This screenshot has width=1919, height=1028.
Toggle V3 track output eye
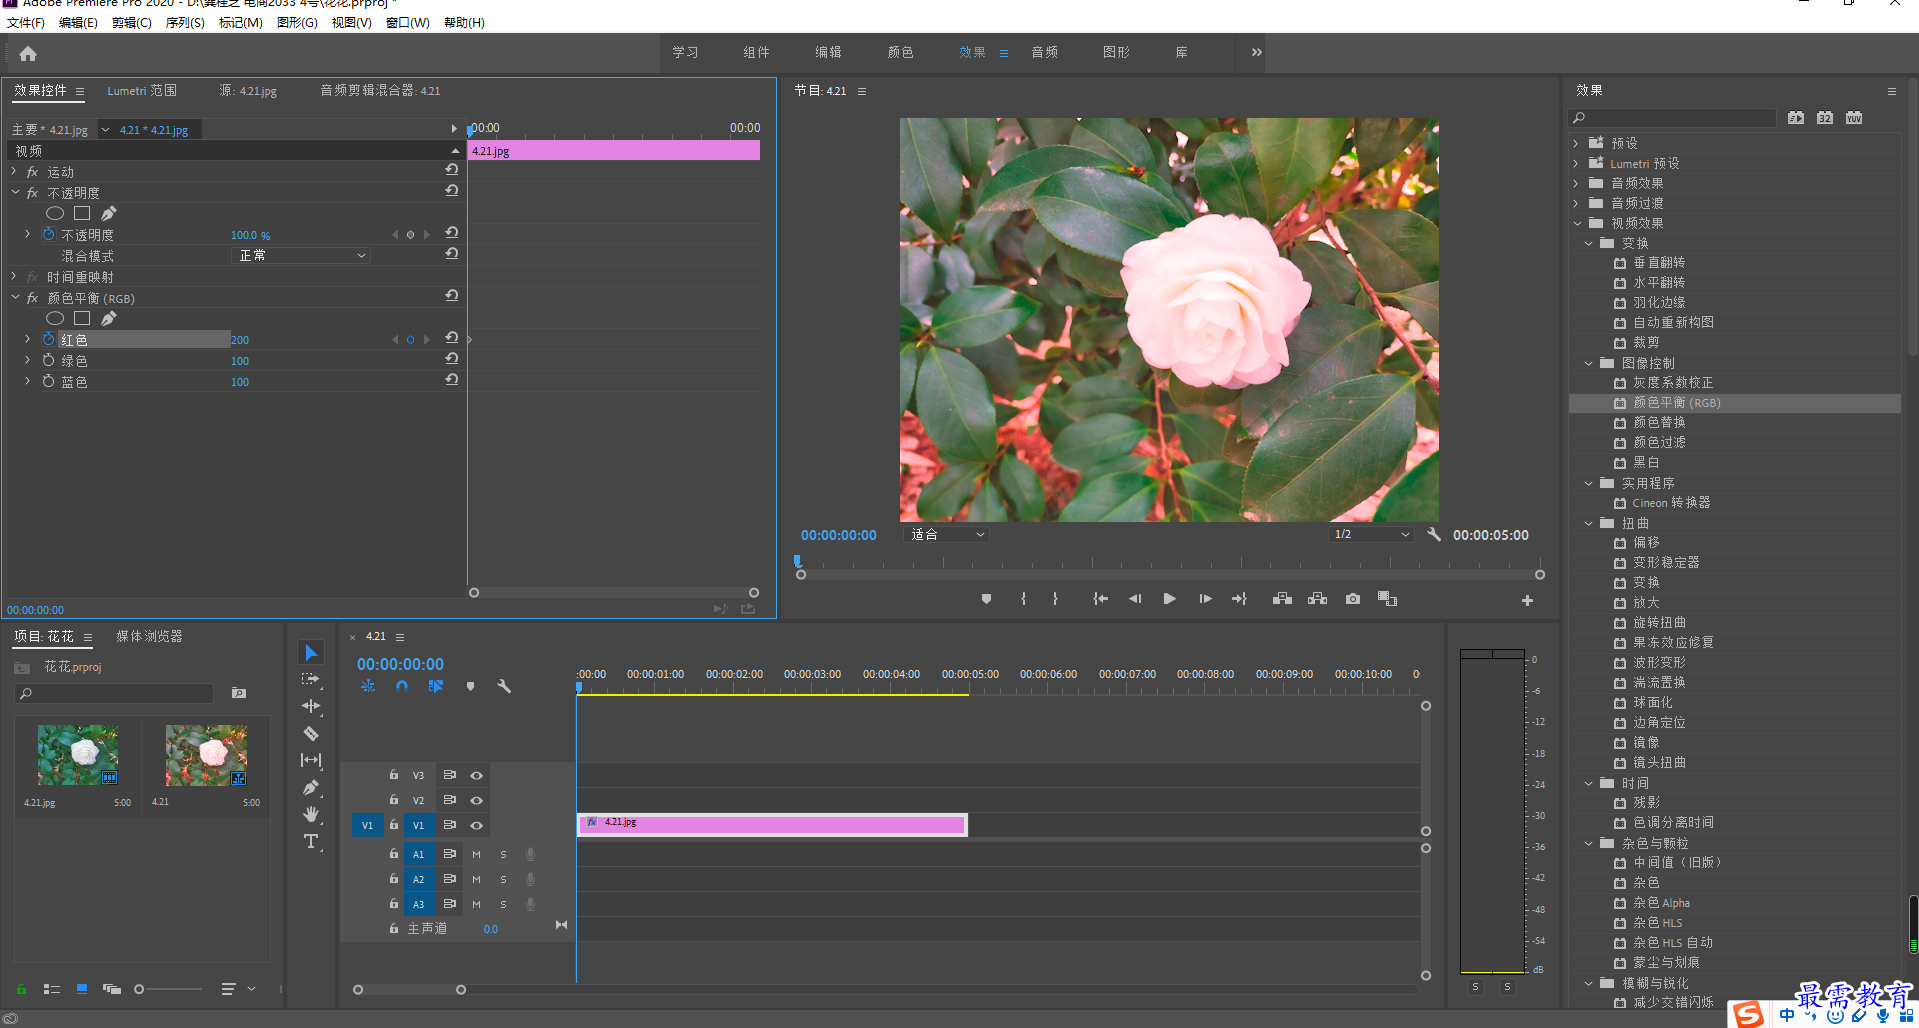(x=477, y=775)
